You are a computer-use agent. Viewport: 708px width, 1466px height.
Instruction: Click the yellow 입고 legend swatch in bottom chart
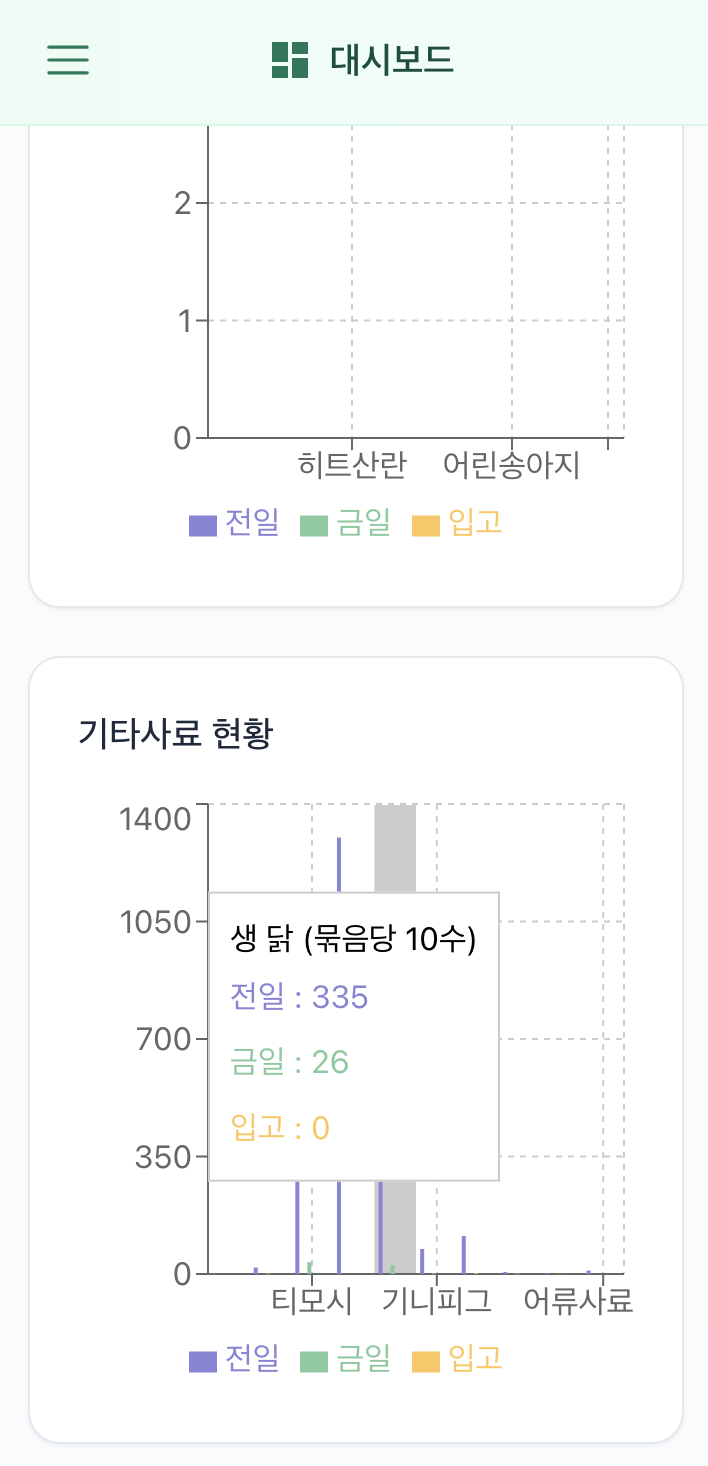(x=424, y=1360)
